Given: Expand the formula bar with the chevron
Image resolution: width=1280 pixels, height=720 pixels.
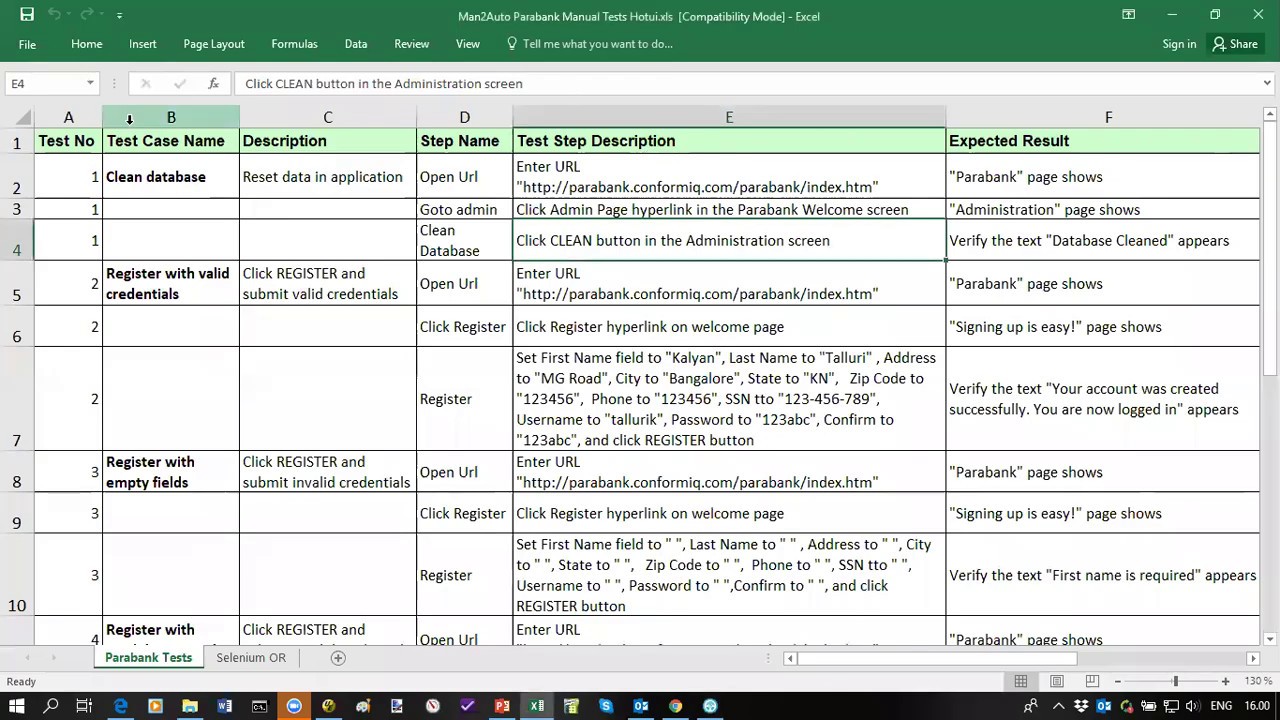Looking at the screenshot, I should tap(1267, 84).
